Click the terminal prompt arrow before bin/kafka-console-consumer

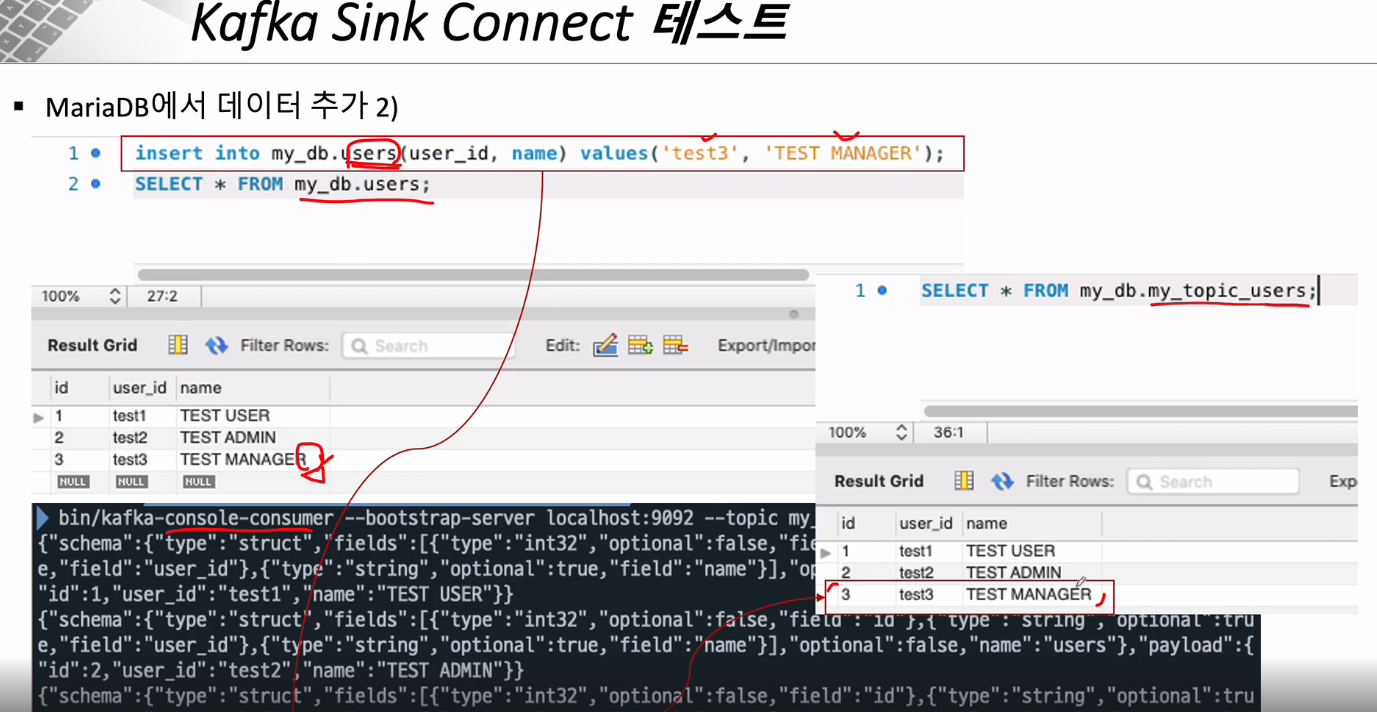[x=43, y=518]
